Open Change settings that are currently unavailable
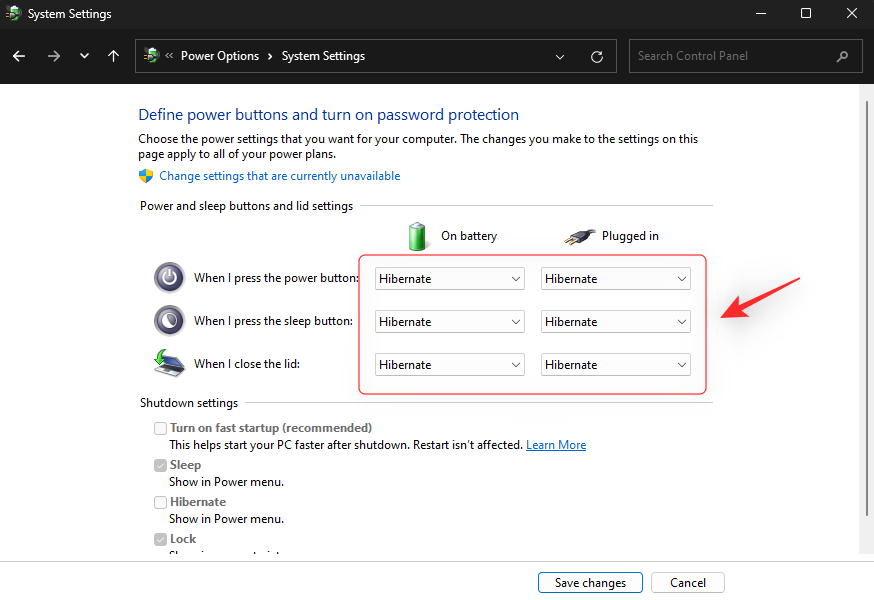The height and width of the screenshot is (600, 874). [x=280, y=176]
